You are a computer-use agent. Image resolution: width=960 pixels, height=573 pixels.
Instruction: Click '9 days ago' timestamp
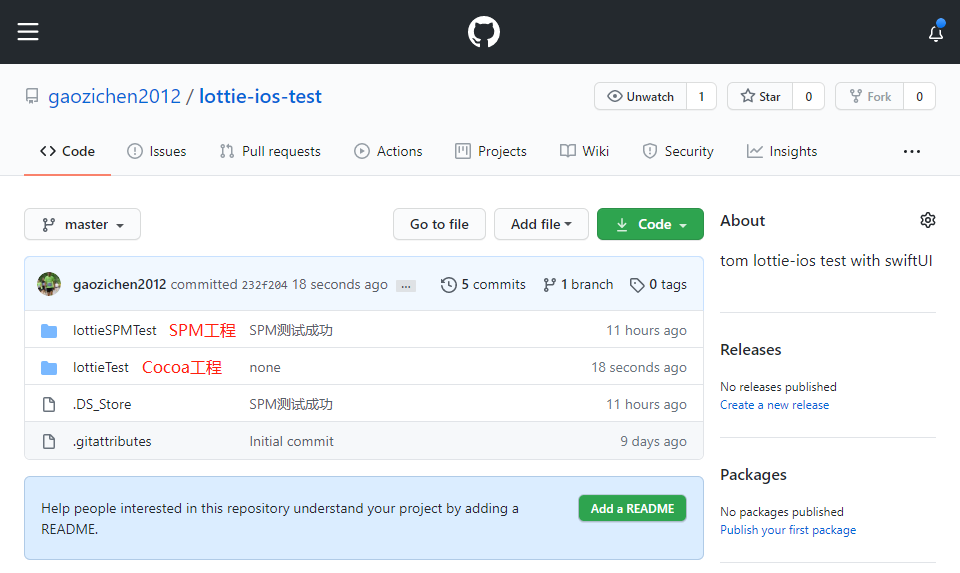[x=653, y=441]
